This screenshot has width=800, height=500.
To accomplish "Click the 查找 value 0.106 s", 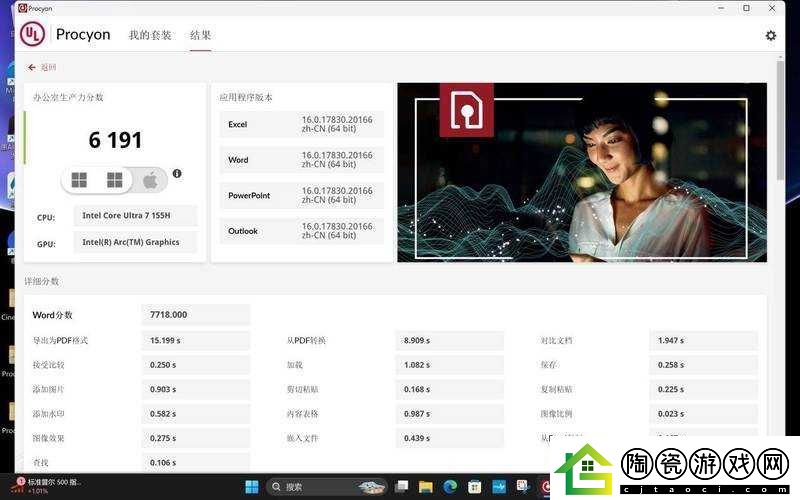I will tap(196, 463).
